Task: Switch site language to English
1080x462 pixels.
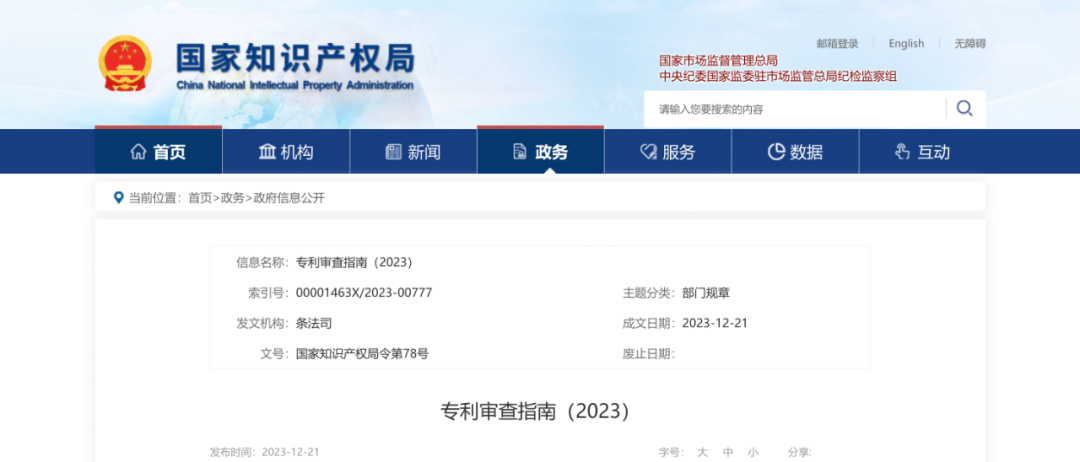Action: coord(906,44)
